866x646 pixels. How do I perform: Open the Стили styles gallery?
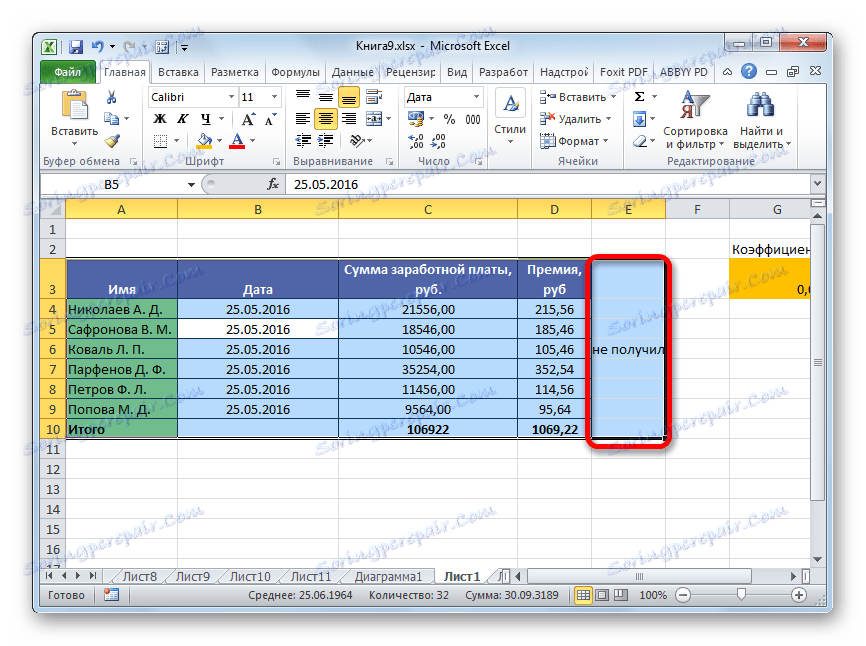pos(510,118)
